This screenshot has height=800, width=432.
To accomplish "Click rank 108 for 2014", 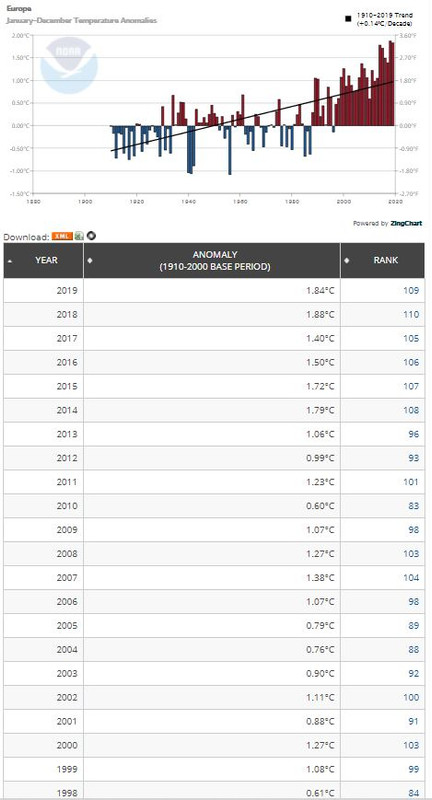I will 411,411.
